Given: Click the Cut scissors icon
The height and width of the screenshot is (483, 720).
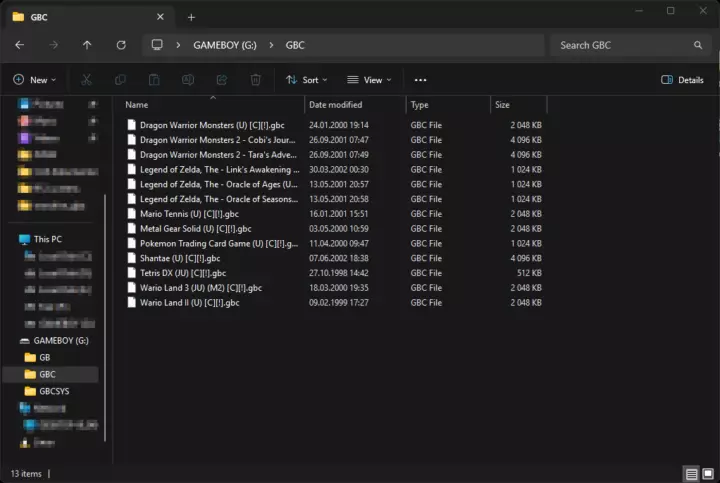Looking at the screenshot, I should click(x=86, y=80).
